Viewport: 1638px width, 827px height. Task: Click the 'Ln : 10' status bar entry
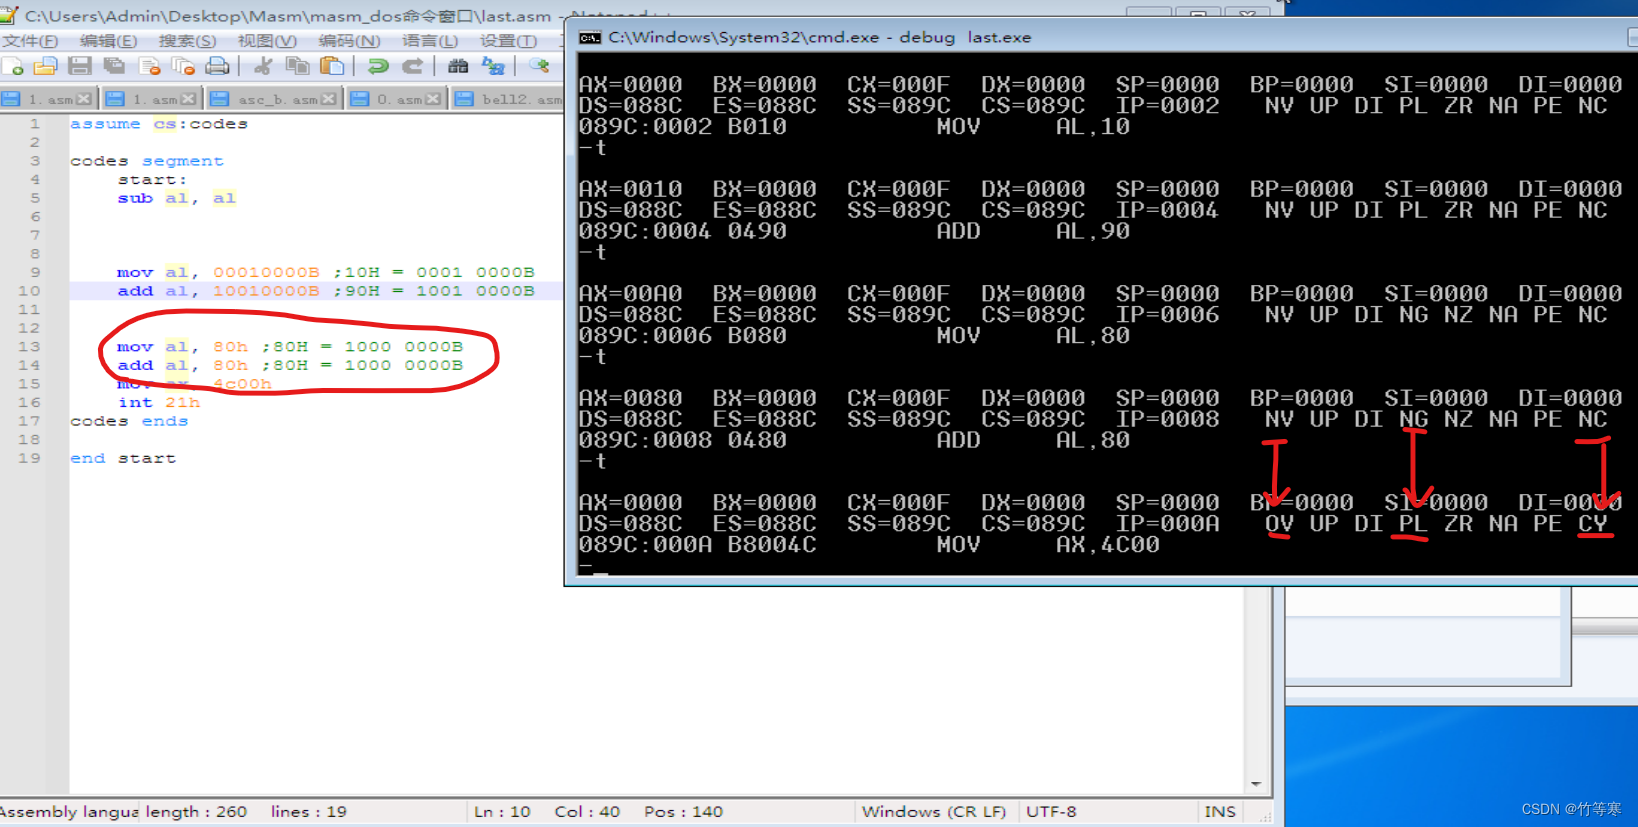point(502,811)
